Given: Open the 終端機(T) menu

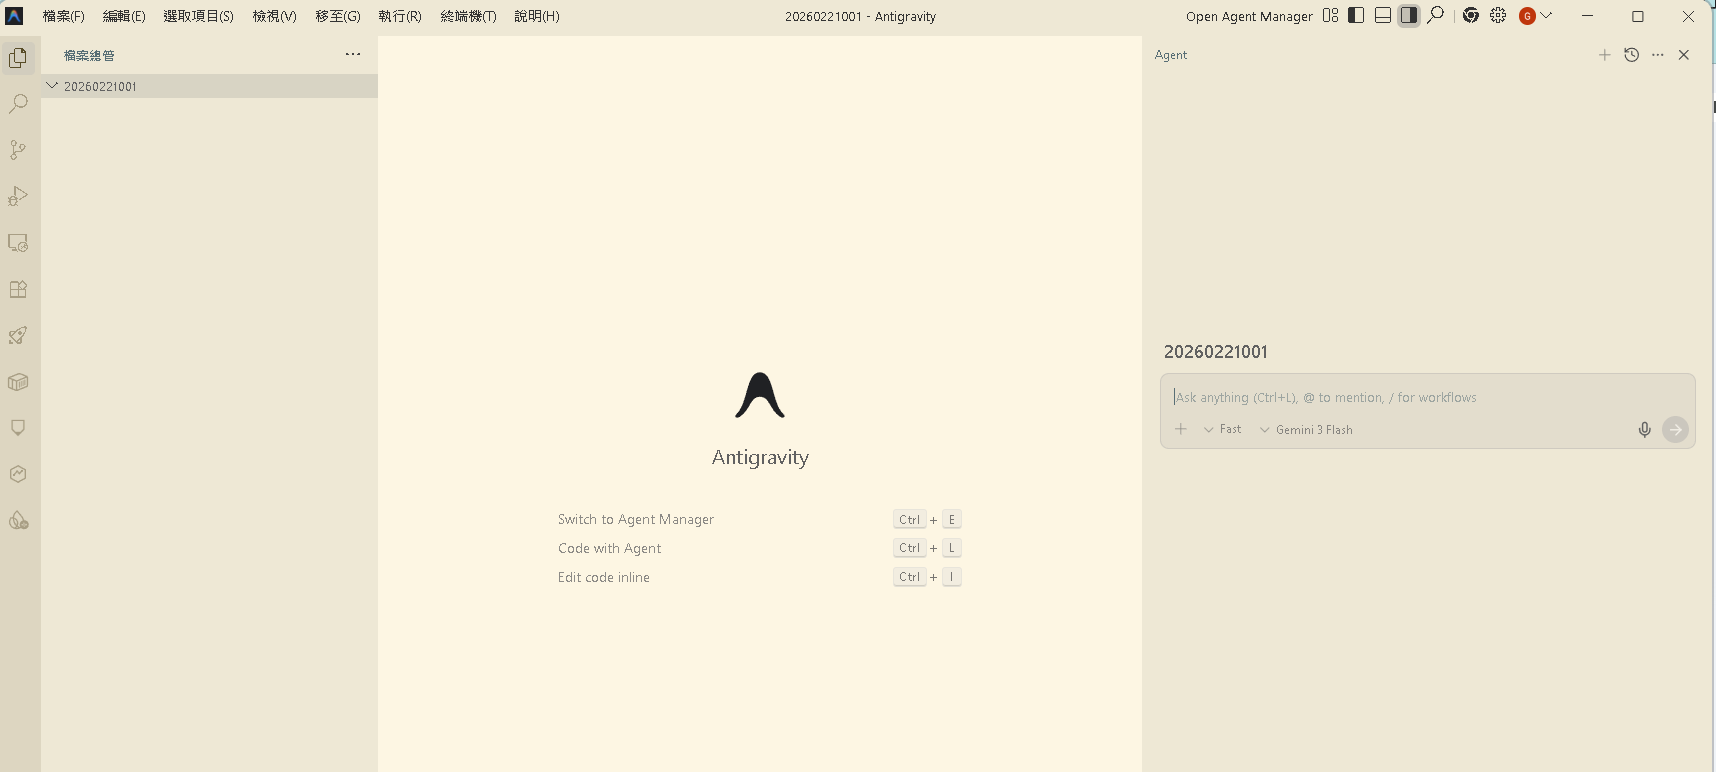Looking at the screenshot, I should pyautogui.click(x=468, y=16).
